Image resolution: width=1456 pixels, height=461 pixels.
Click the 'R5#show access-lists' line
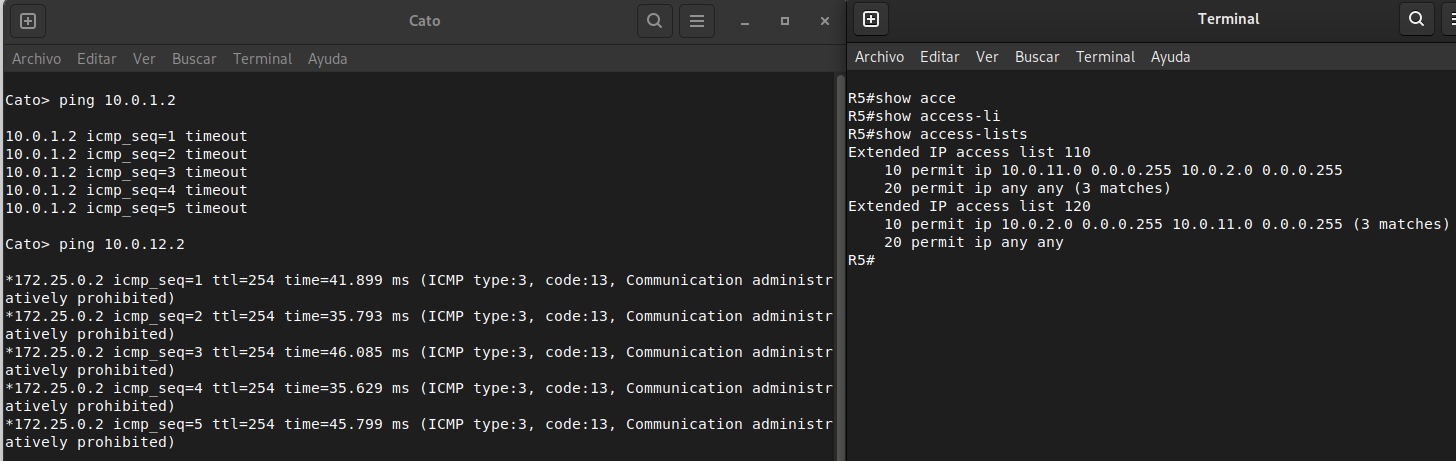click(x=938, y=134)
